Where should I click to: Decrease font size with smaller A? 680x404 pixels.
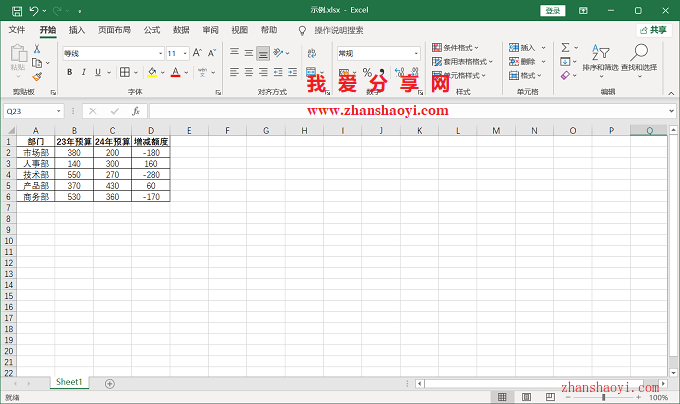click(212, 53)
